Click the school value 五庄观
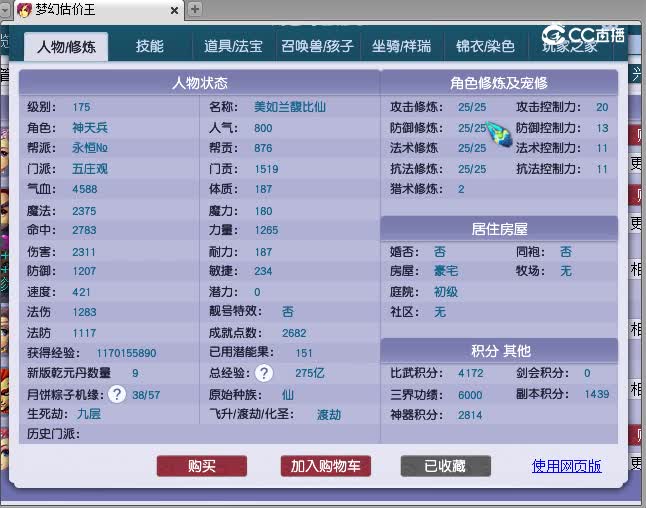The width and height of the screenshot is (646, 508). click(x=90, y=169)
